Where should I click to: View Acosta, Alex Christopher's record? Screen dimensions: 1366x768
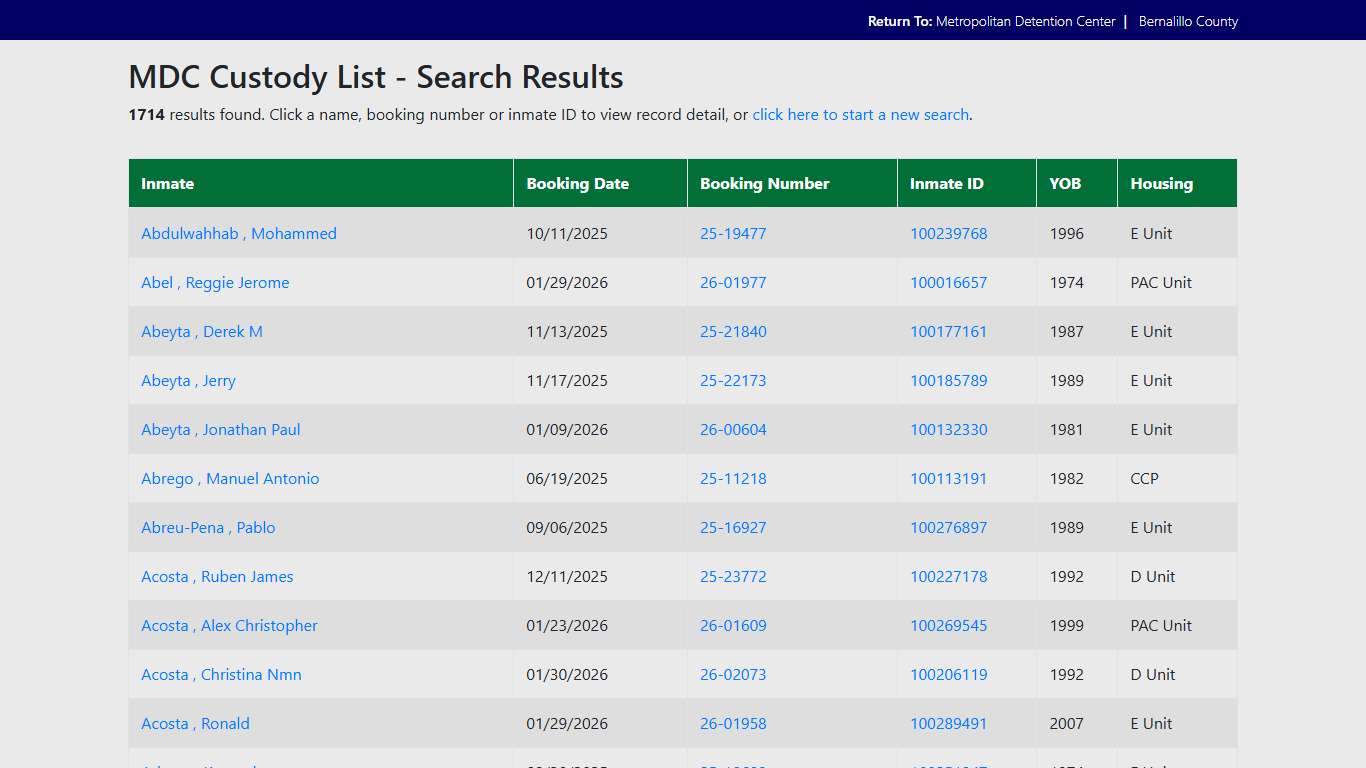point(229,625)
